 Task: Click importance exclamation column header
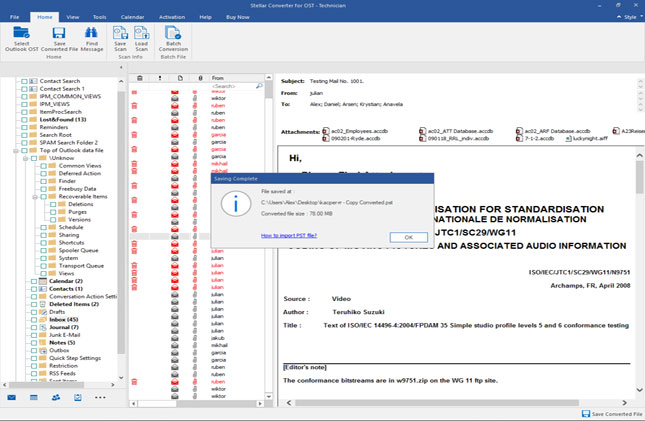point(160,78)
